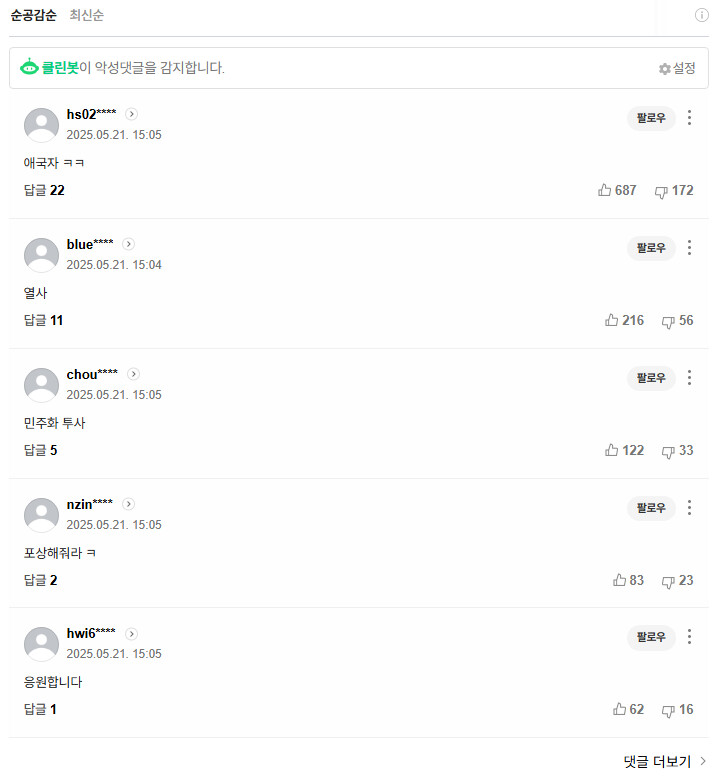Expand user arrow next to chou****
722x778 pixels.
tap(133, 374)
